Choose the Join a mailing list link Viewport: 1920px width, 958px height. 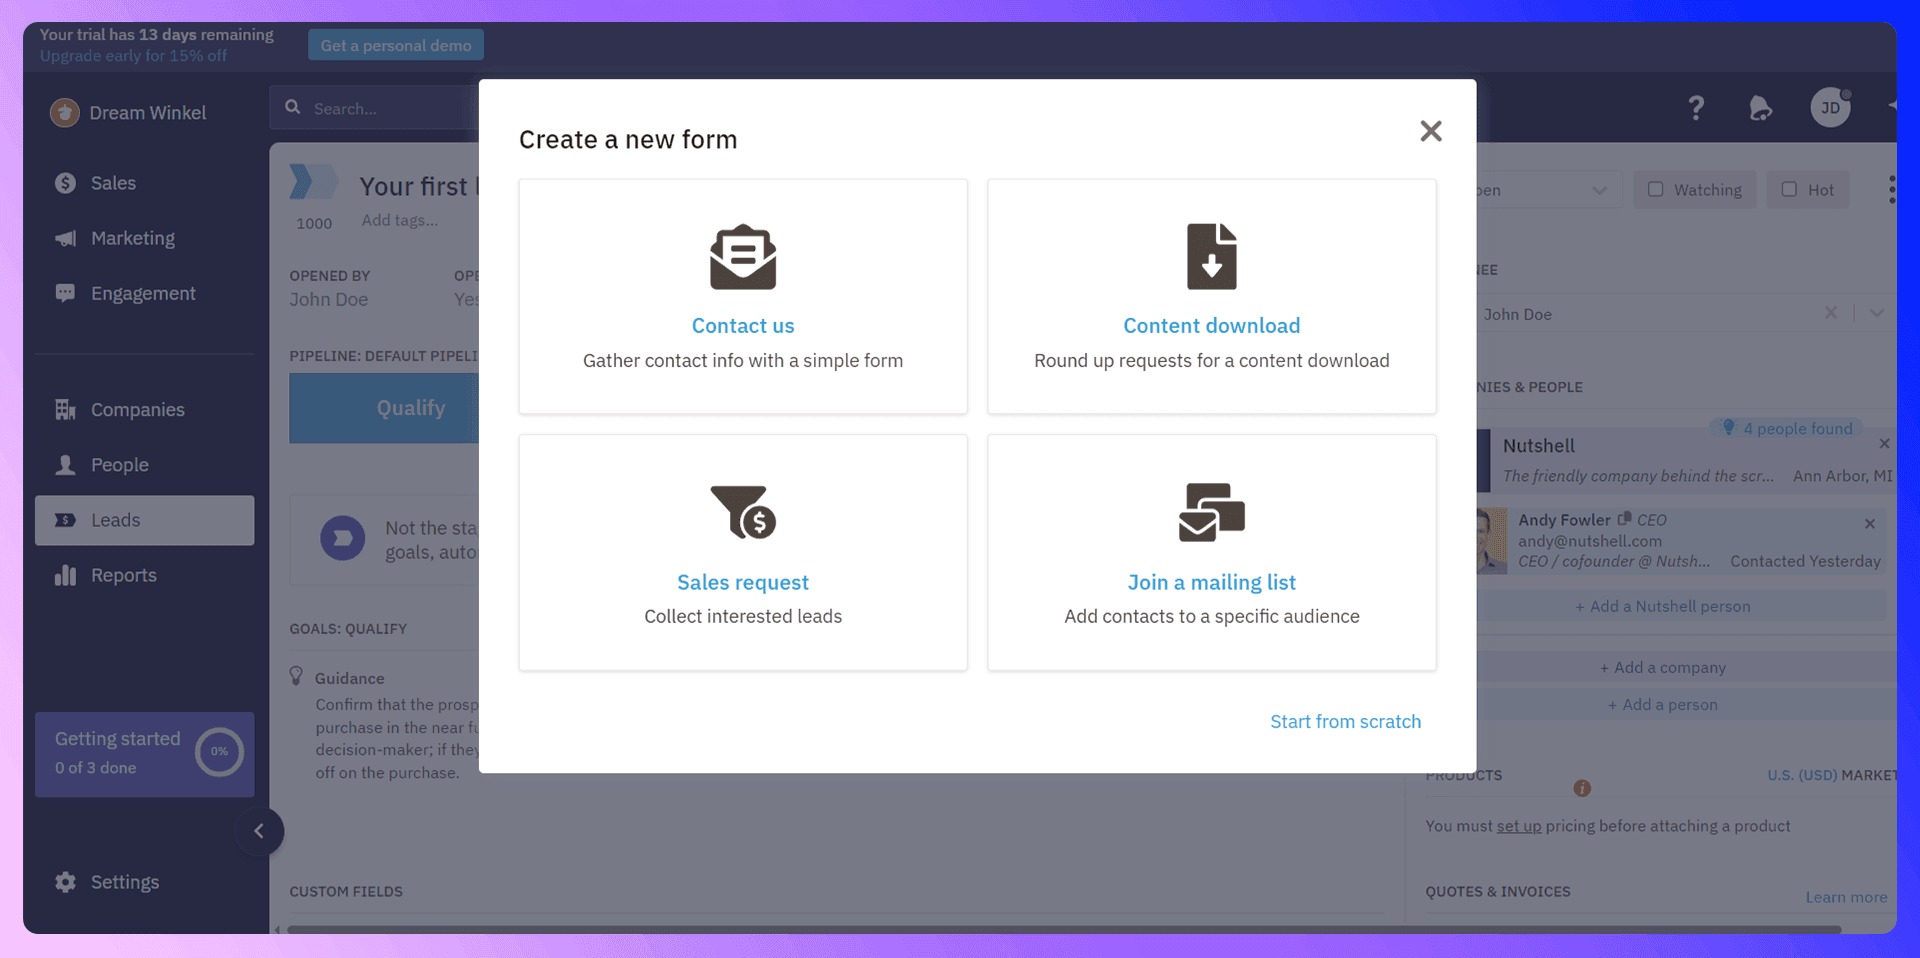pos(1211,582)
